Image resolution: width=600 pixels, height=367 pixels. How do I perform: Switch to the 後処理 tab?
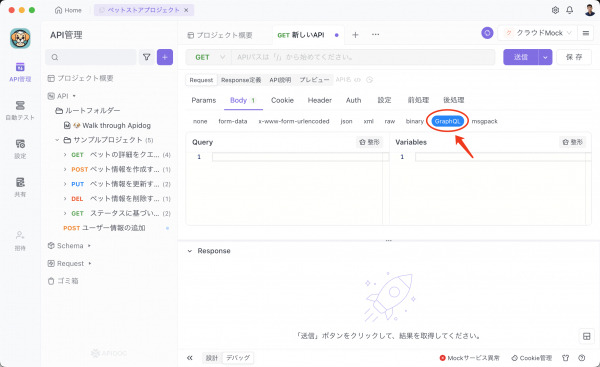coord(453,100)
